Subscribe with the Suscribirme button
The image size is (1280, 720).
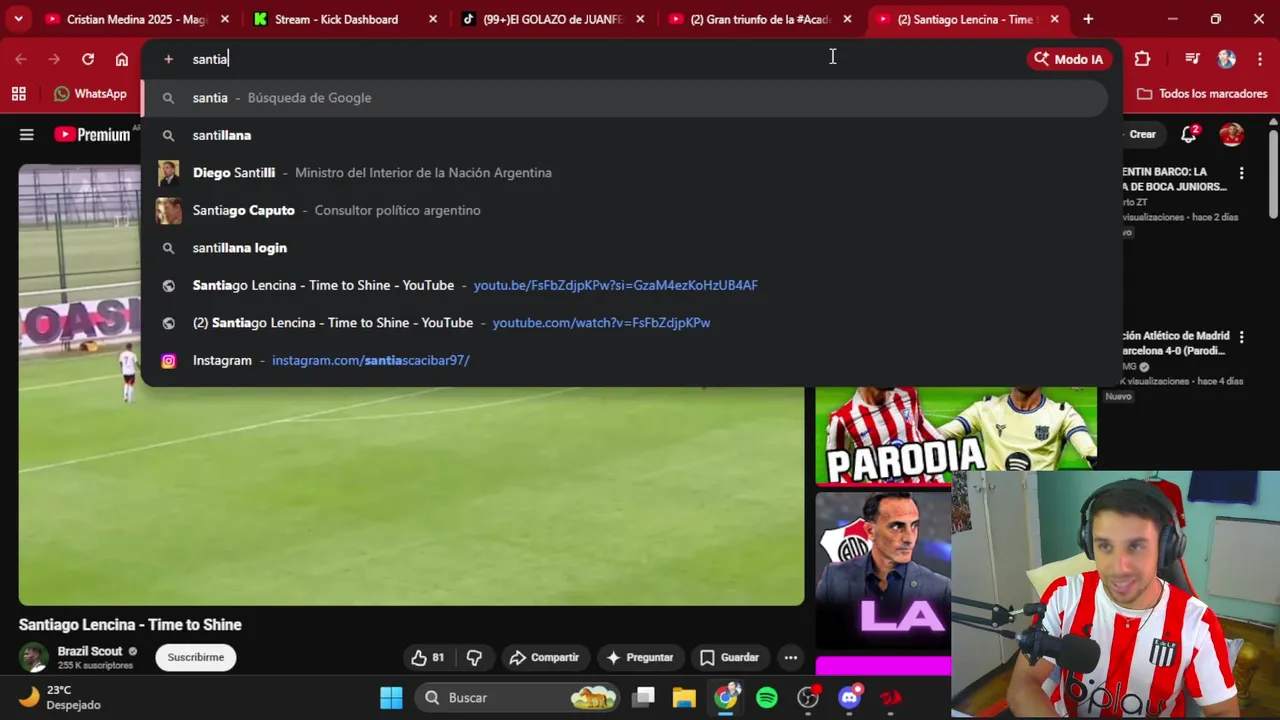(x=196, y=657)
